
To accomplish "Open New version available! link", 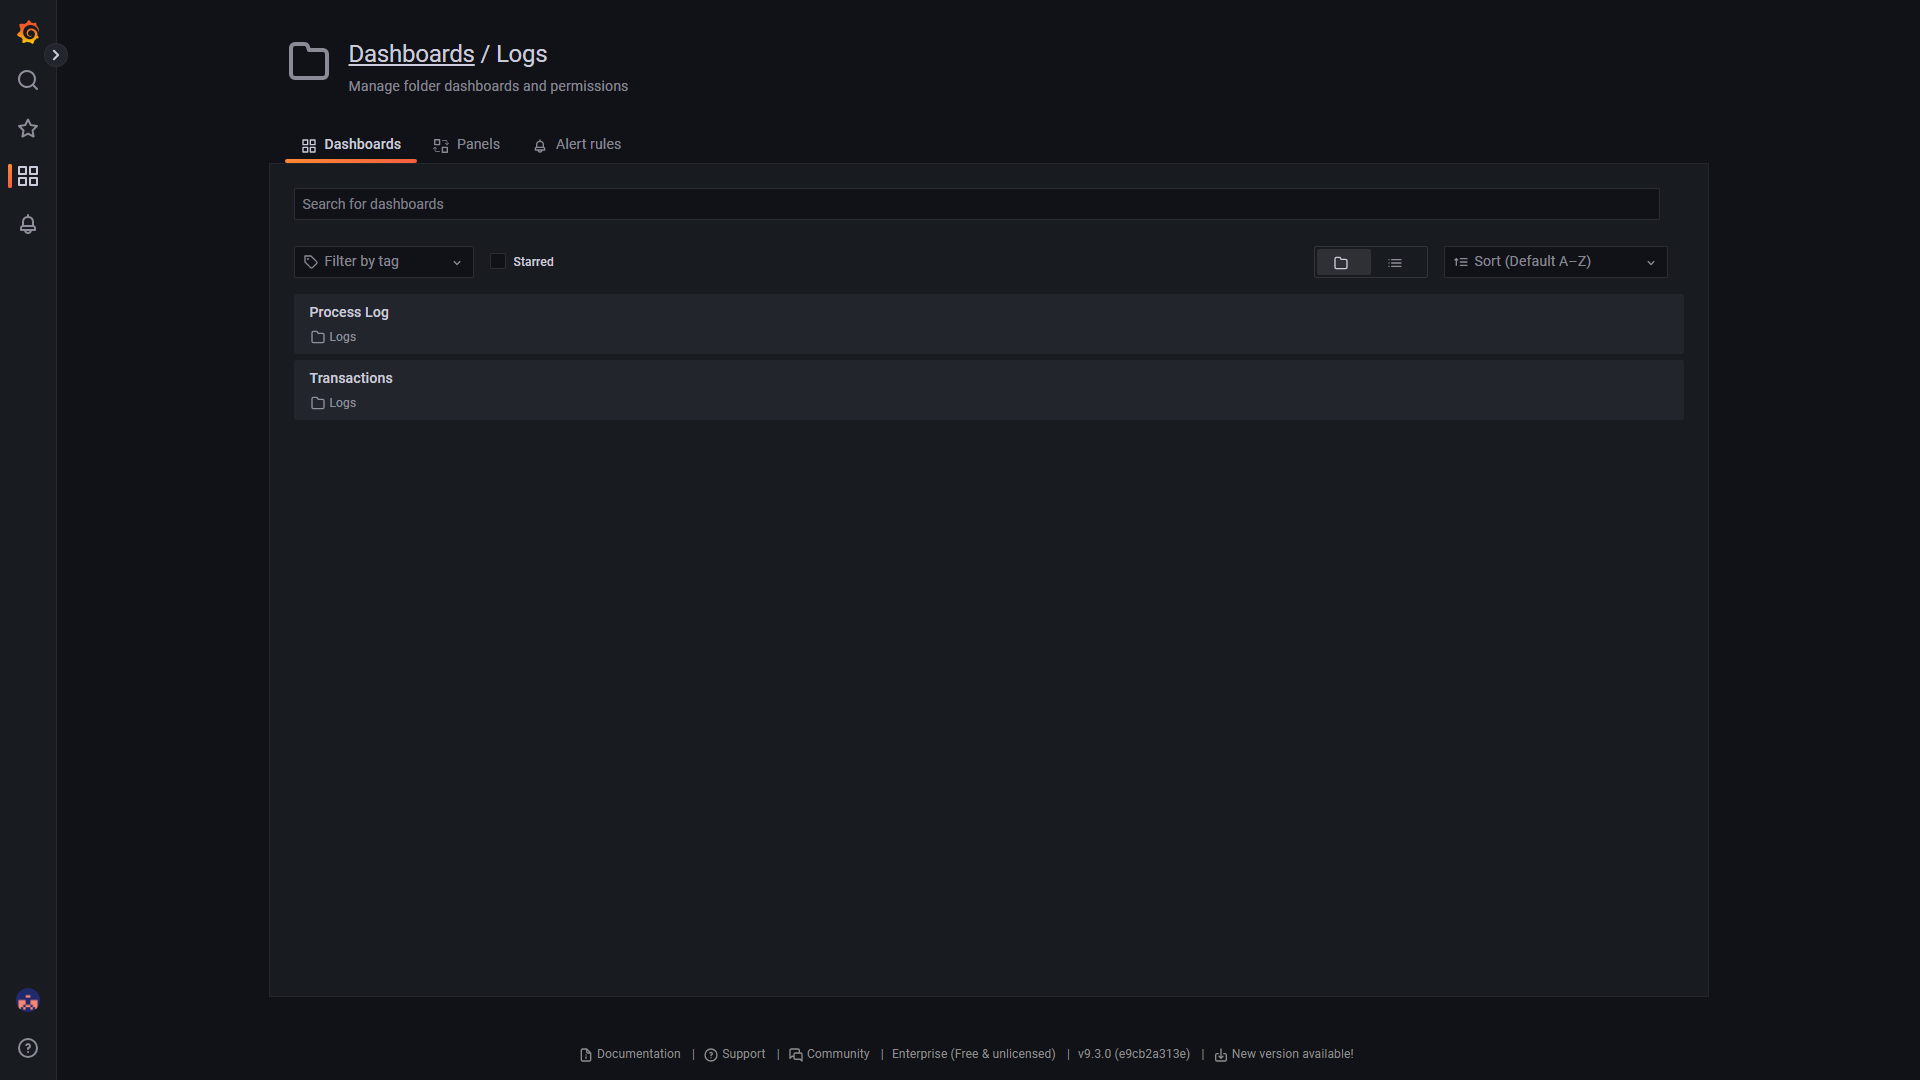I will (1284, 1055).
